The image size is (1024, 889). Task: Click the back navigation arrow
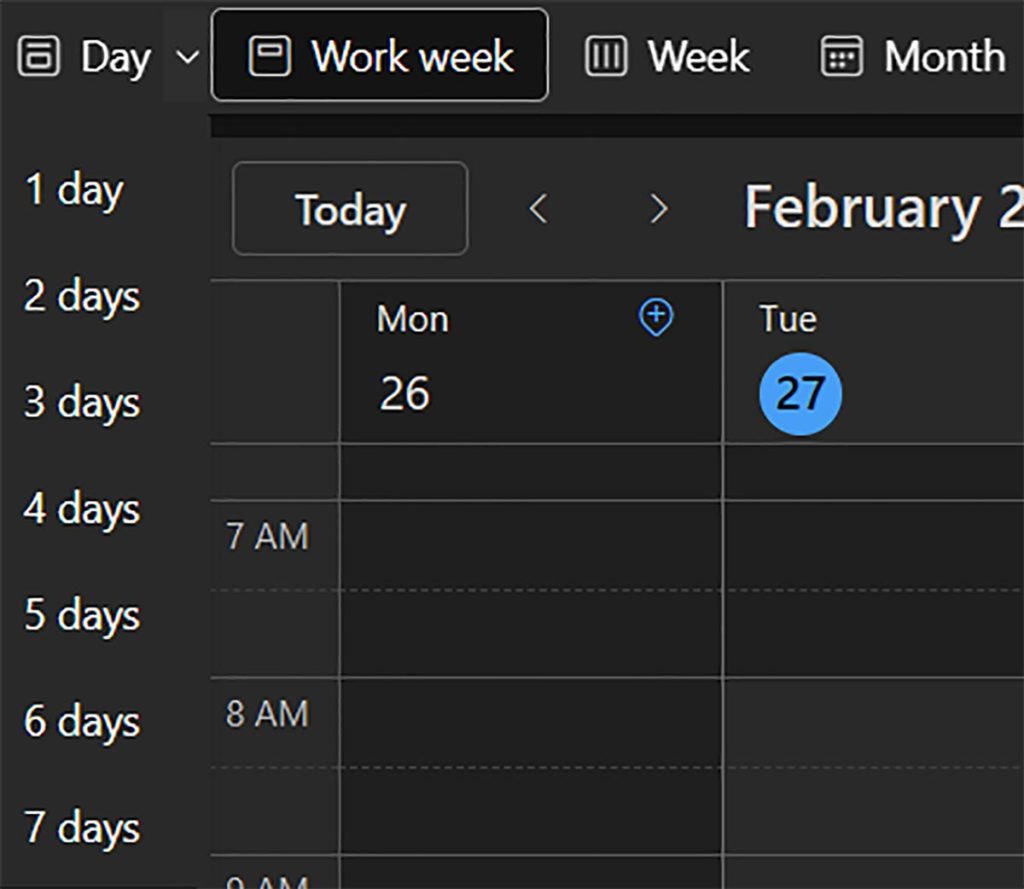pyautogui.click(x=538, y=209)
